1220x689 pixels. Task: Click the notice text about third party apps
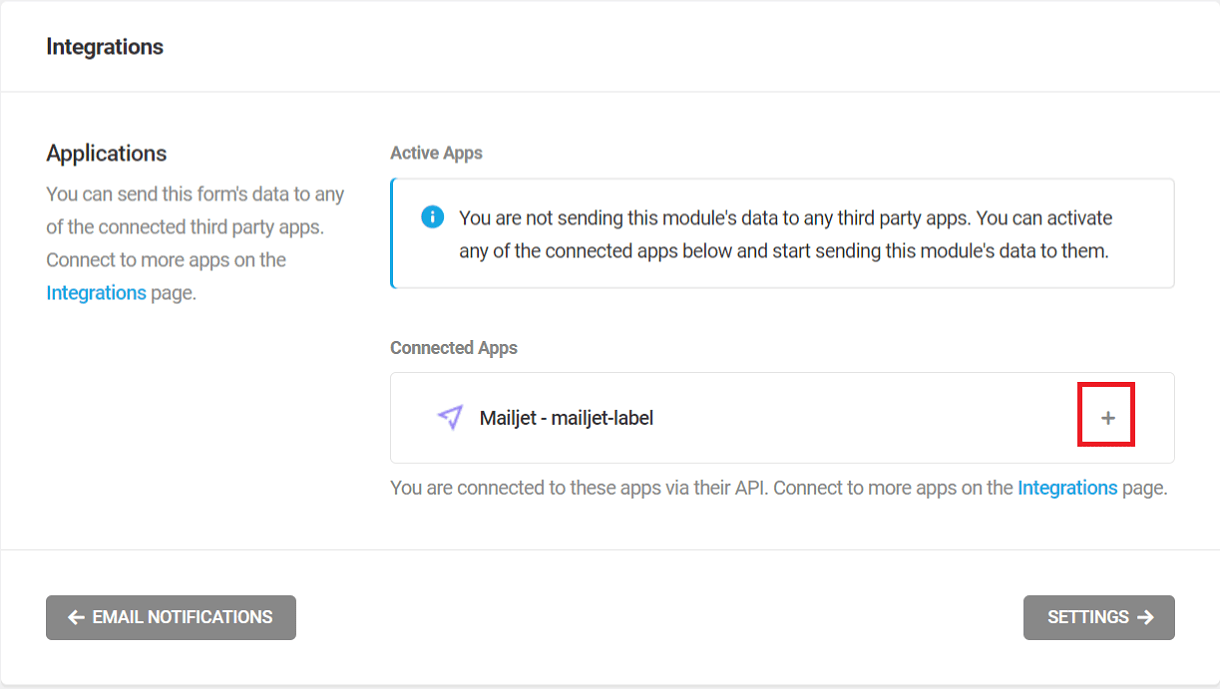point(785,234)
